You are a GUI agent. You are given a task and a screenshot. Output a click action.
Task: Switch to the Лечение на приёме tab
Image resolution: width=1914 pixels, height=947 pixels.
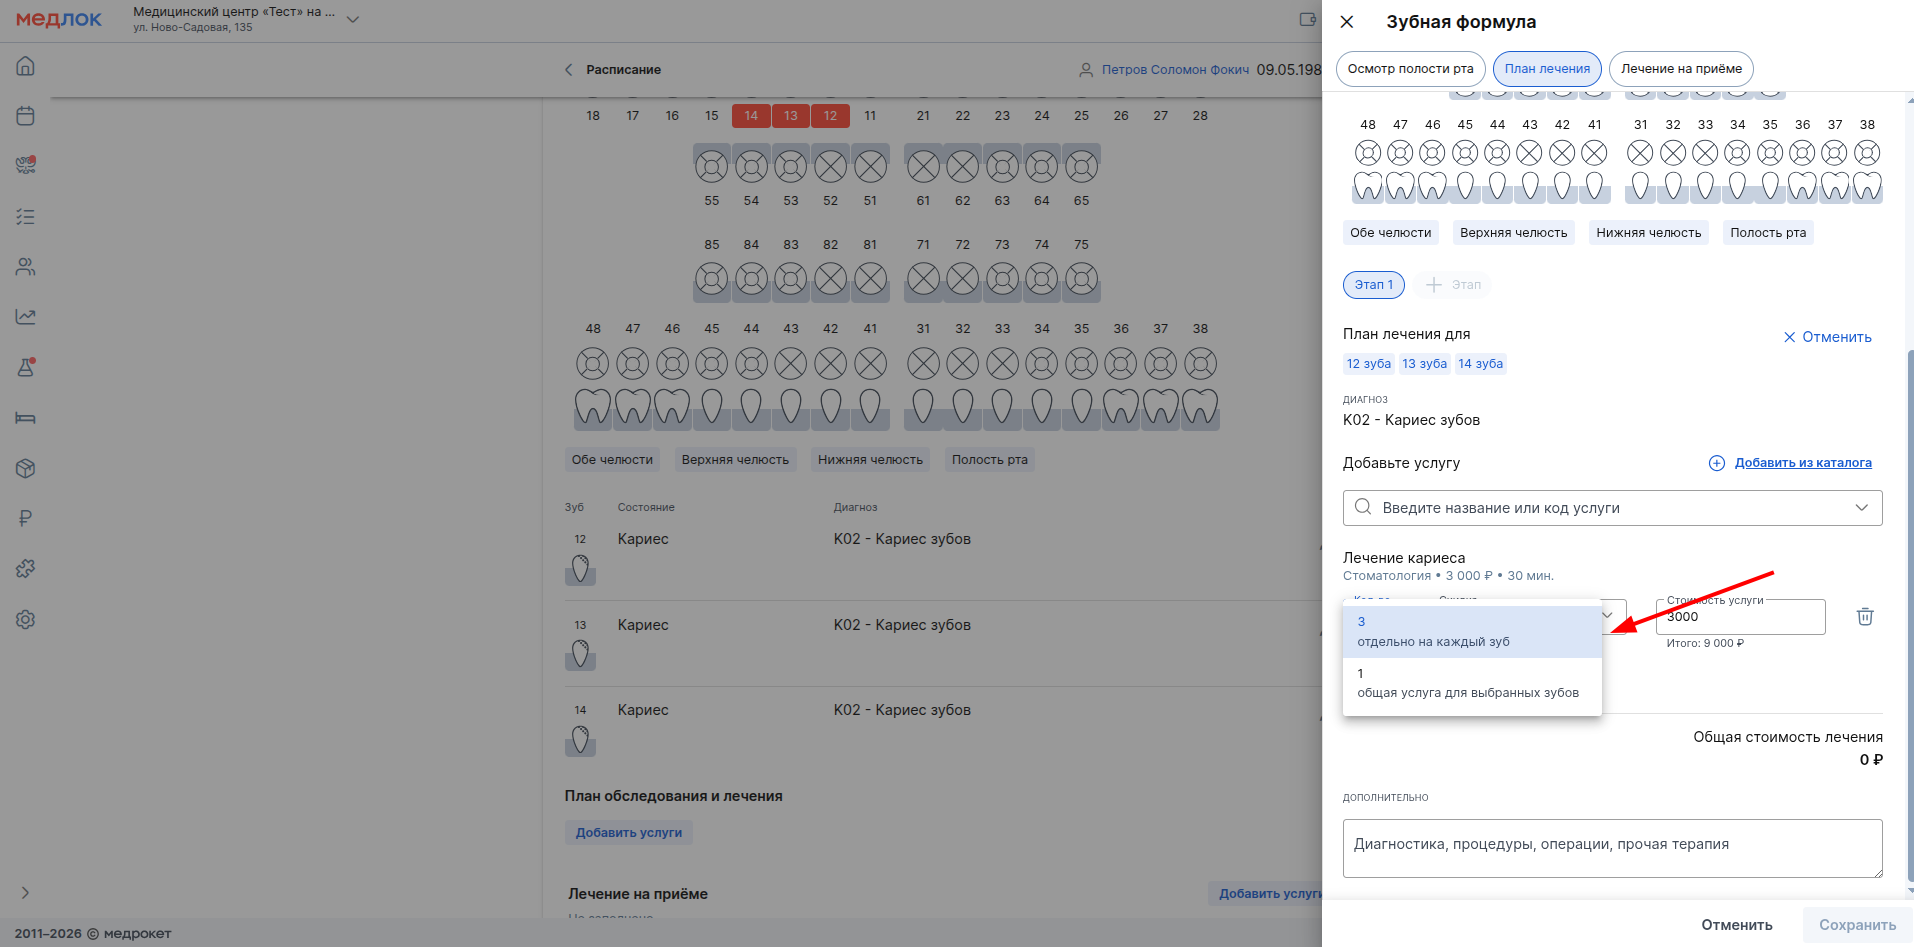click(x=1680, y=69)
